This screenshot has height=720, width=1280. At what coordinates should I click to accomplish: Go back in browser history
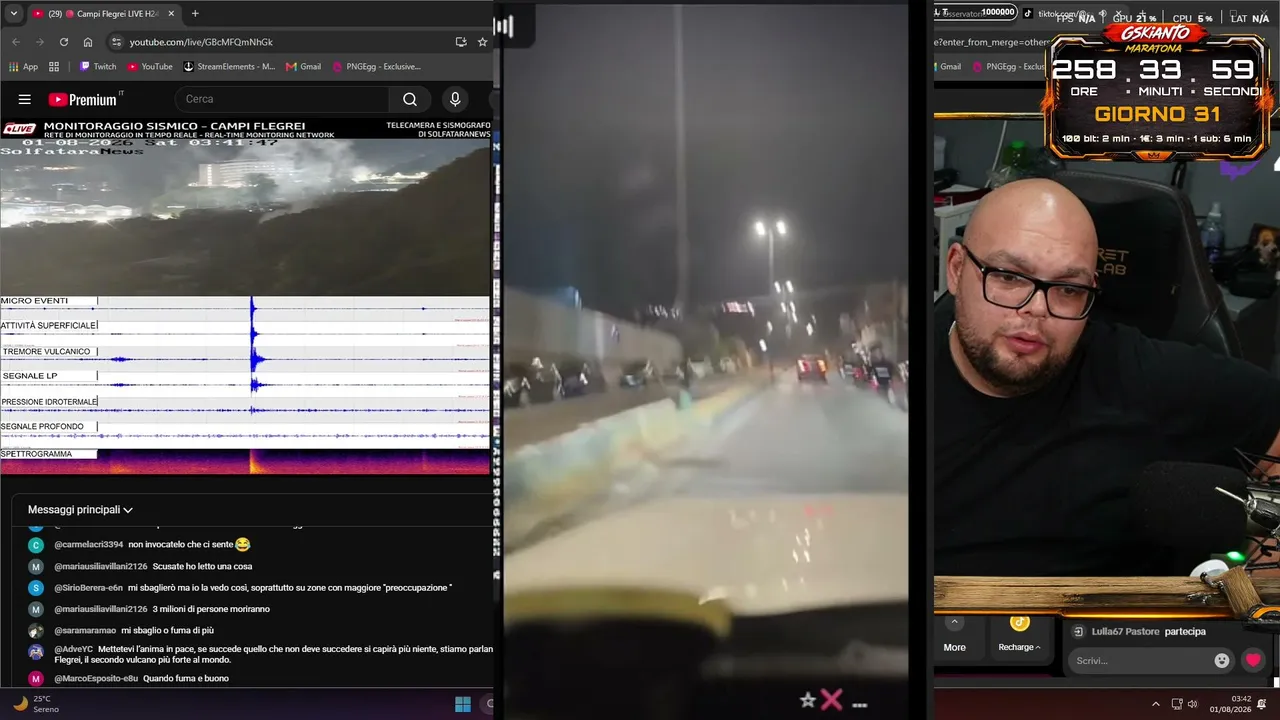coord(15,42)
